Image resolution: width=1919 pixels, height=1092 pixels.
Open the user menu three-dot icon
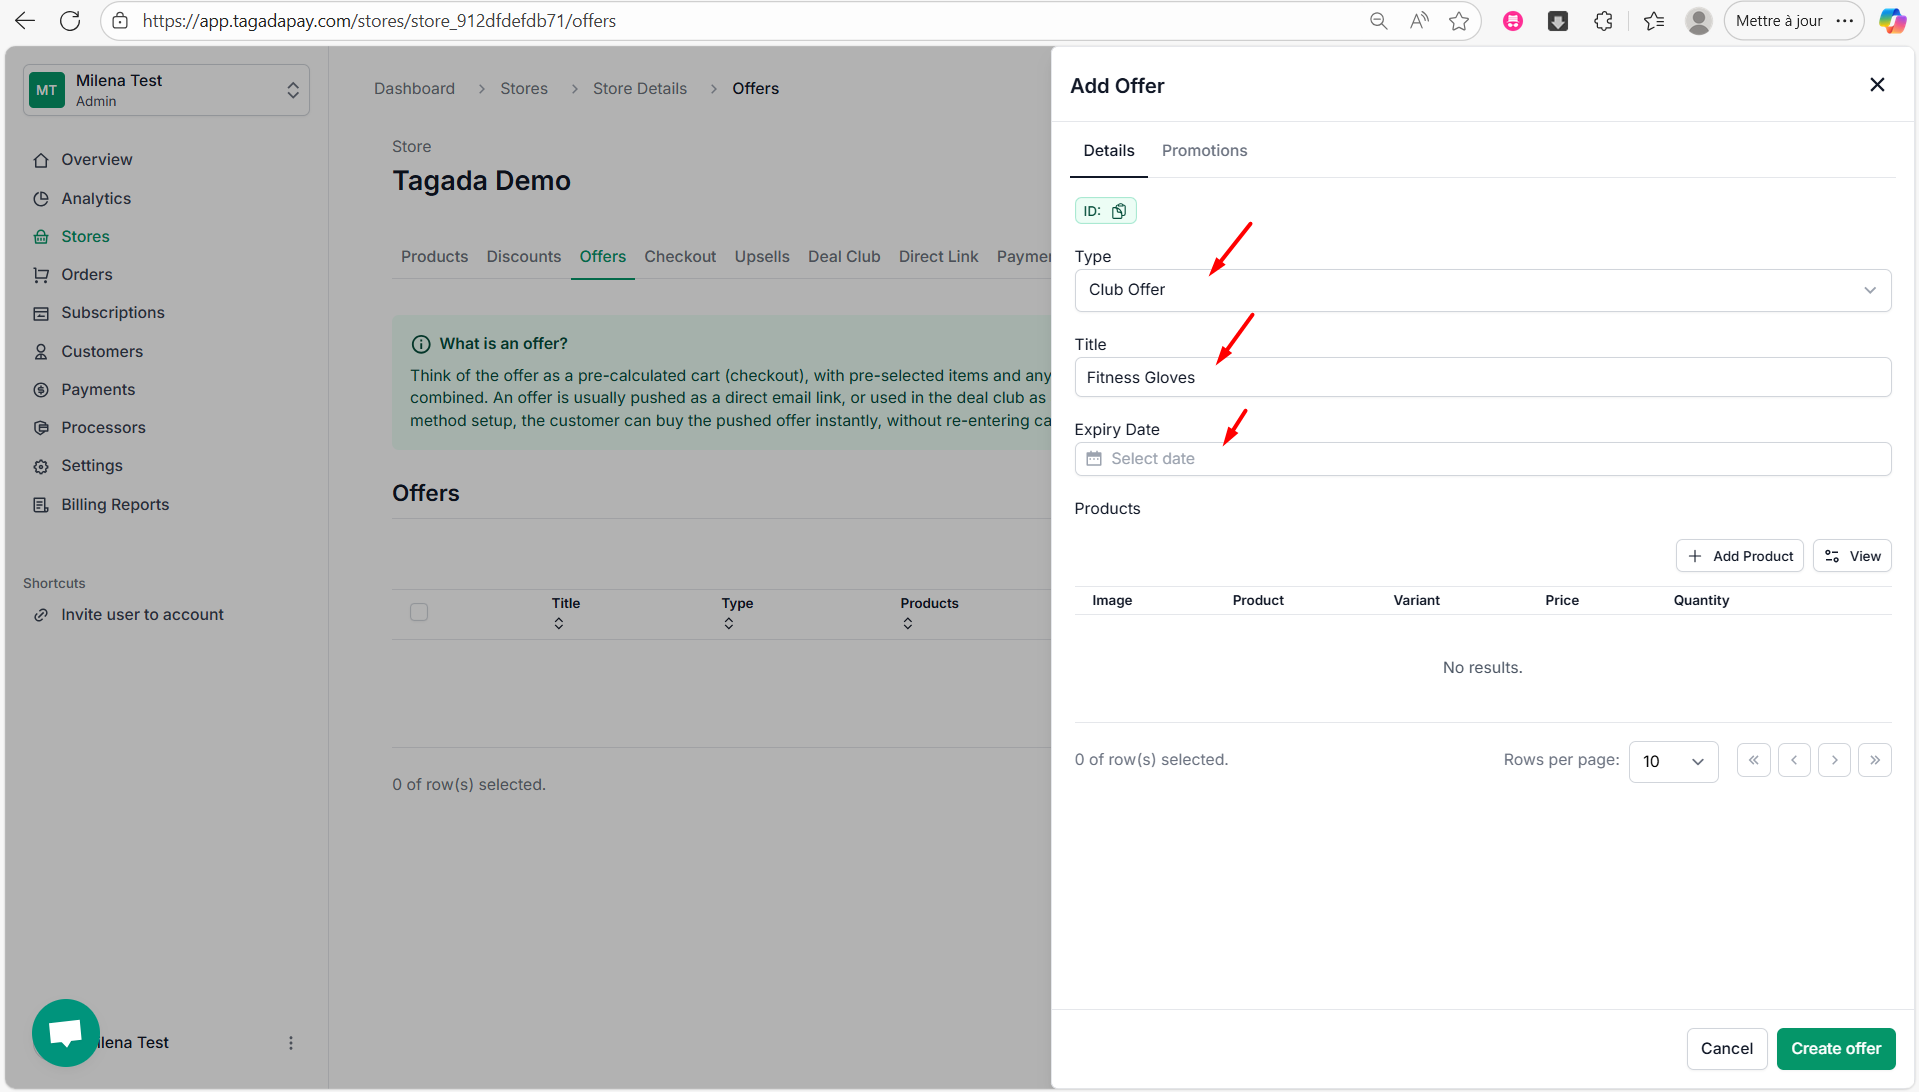(291, 1043)
